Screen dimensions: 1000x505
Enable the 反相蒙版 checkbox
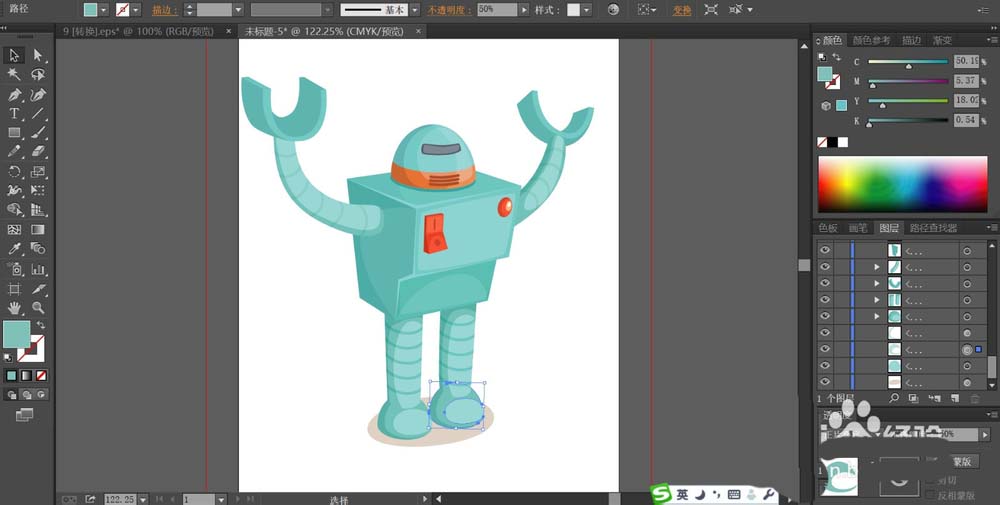point(930,494)
